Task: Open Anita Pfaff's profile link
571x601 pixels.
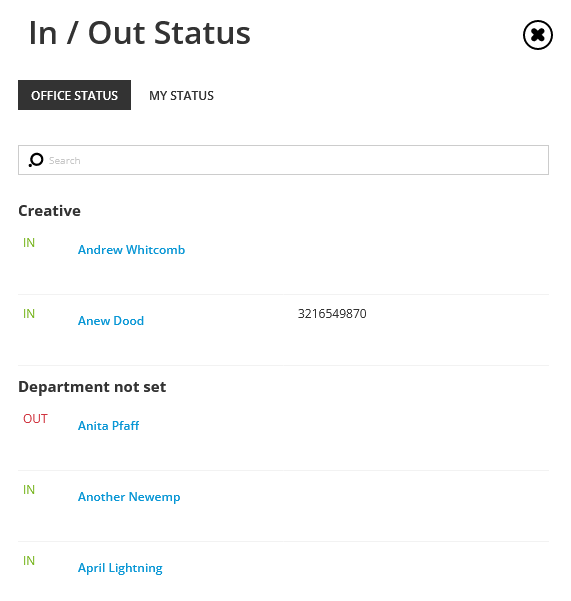Action: pyautogui.click(x=108, y=425)
